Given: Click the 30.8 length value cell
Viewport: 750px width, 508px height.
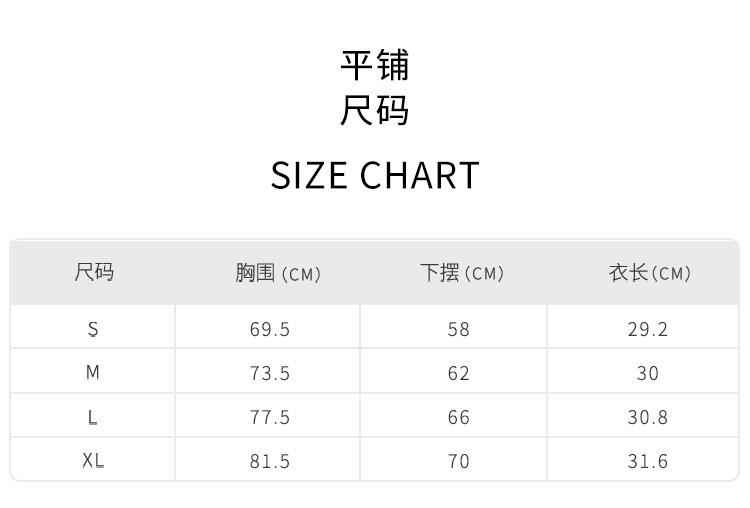Looking at the screenshot, I should [648, 417].
